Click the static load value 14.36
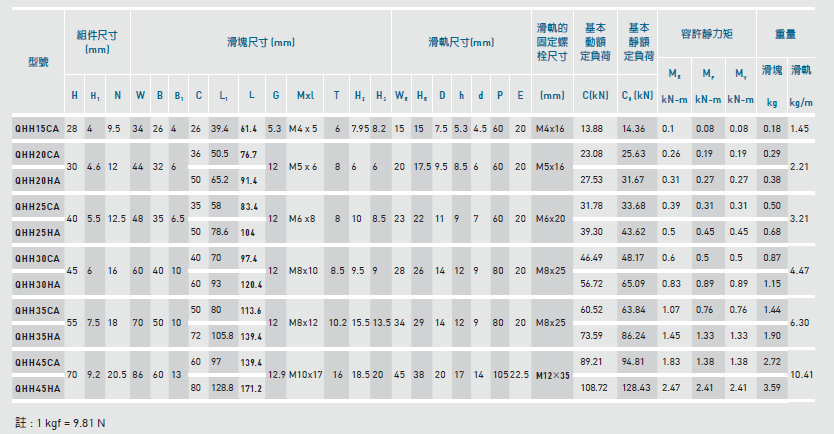834x434 pixels. 633,129
